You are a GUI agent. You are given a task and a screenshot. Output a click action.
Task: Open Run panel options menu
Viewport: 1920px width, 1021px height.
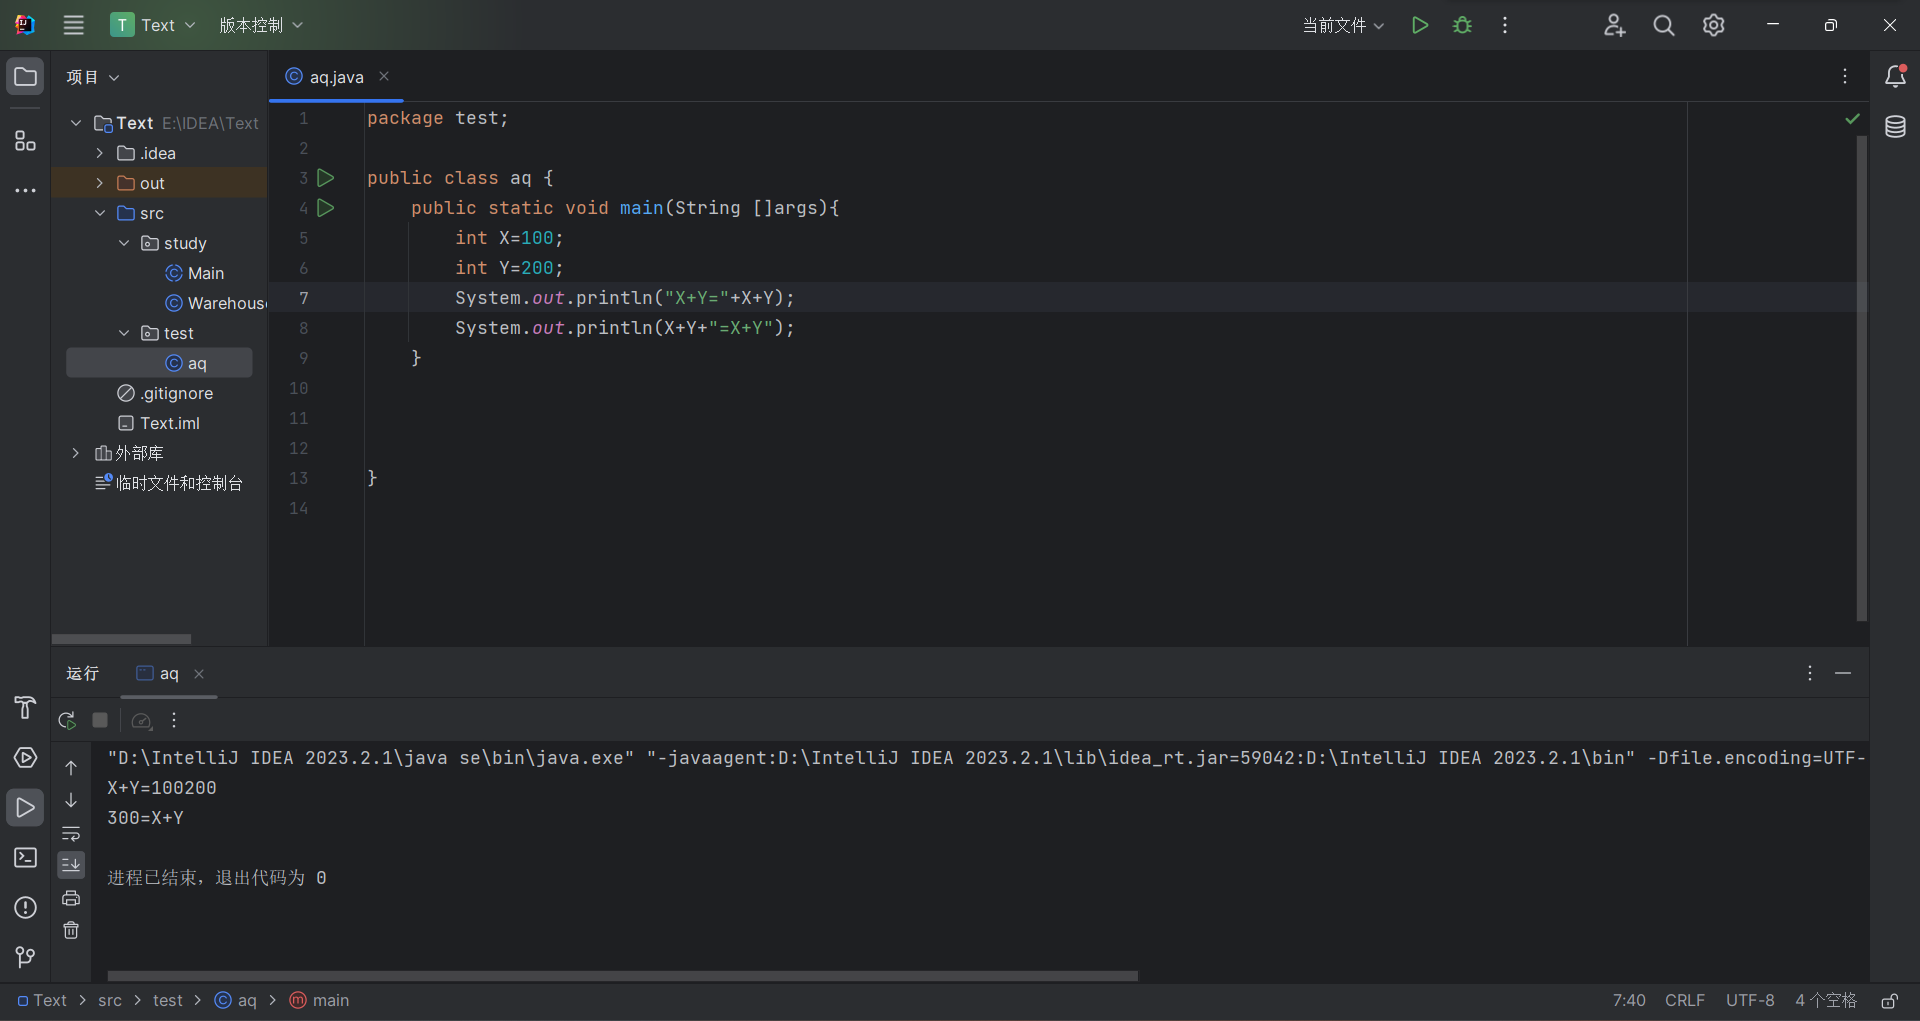[1810, 673]
